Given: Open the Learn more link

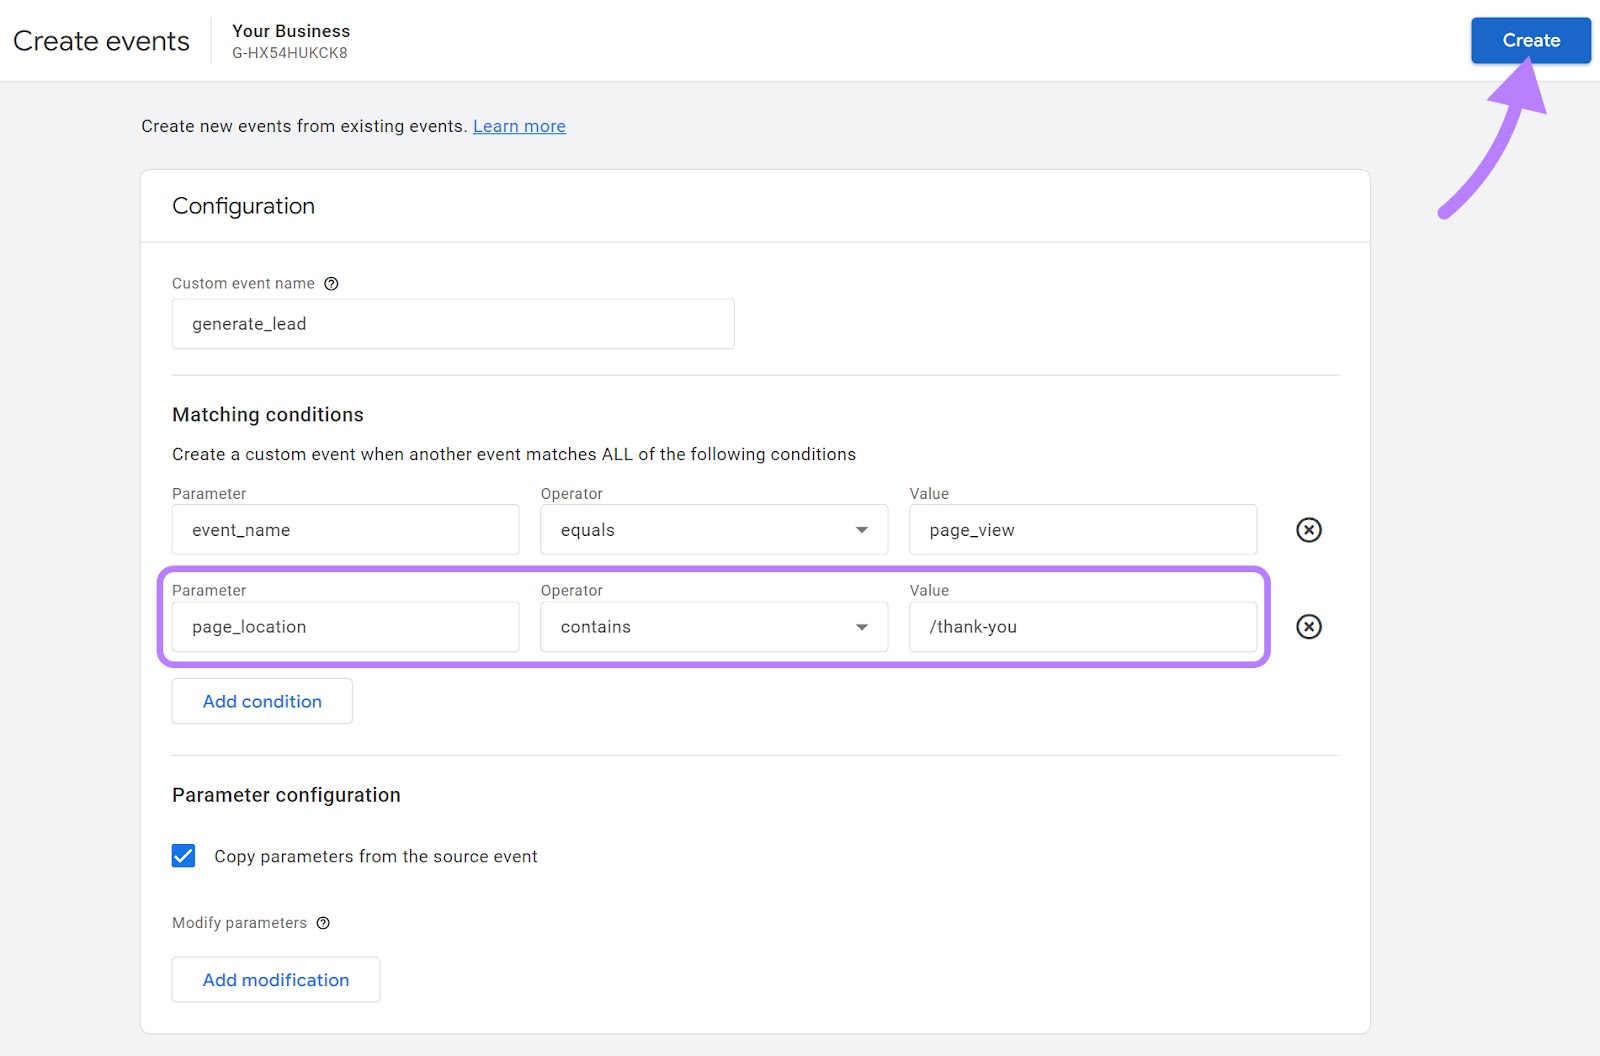Looking at the screenshot, I should click(x=518, y=126).
